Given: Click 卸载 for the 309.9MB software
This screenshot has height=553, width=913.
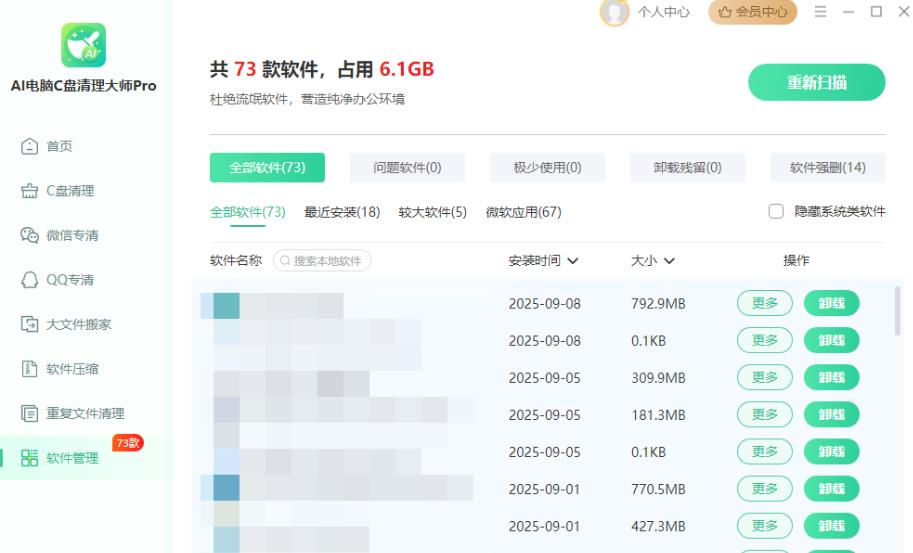Looking at the screenshot, I should coord(831,377).
